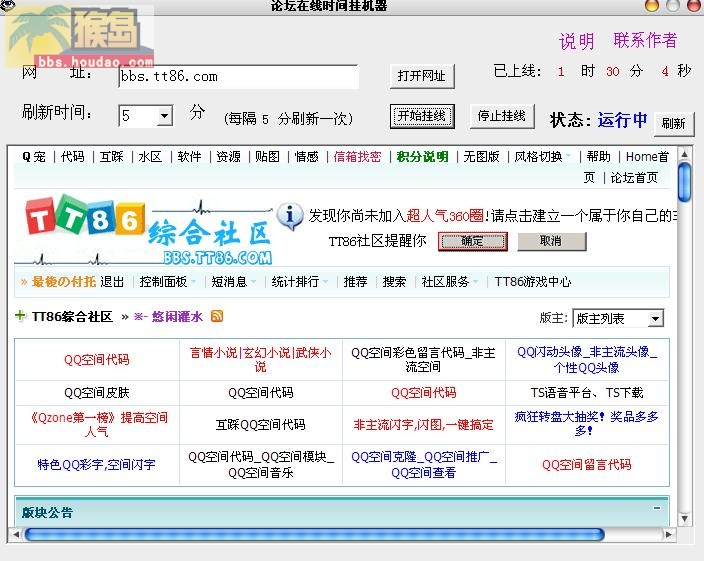Click the 开始挂线 button
Image resolution: width=704 pixels, height=561 pixels.
[x=422, y=116]
